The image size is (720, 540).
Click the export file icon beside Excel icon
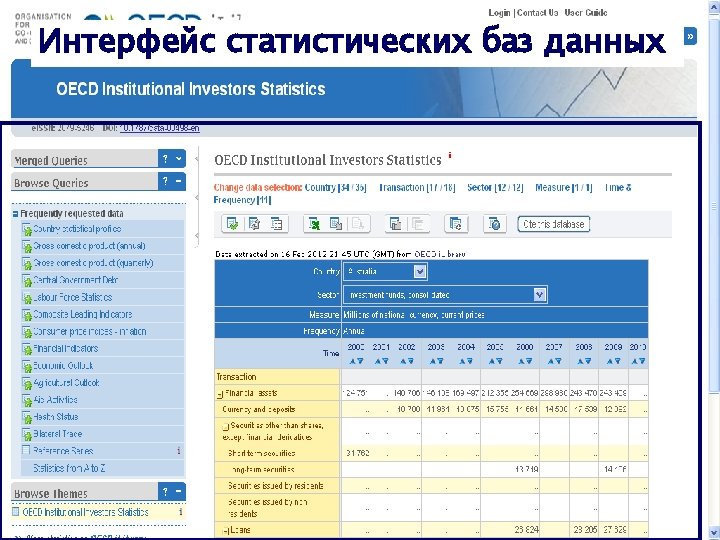[x=336, y=224]
